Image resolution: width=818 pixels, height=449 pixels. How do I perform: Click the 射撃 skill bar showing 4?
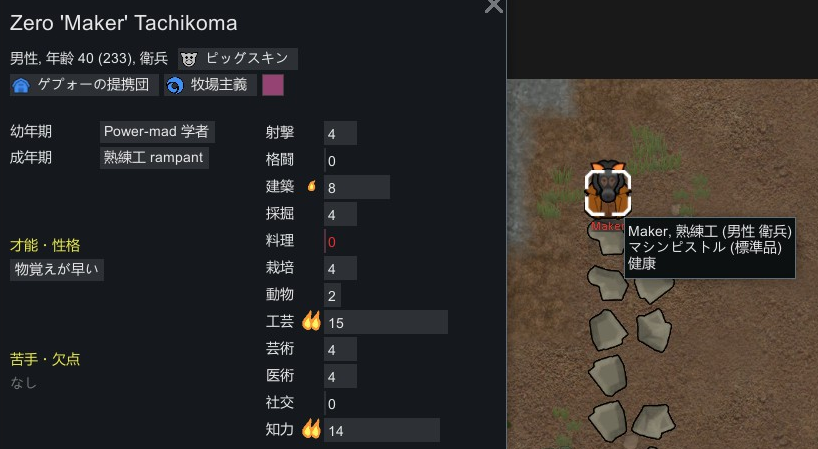click(x=340, y=134)
